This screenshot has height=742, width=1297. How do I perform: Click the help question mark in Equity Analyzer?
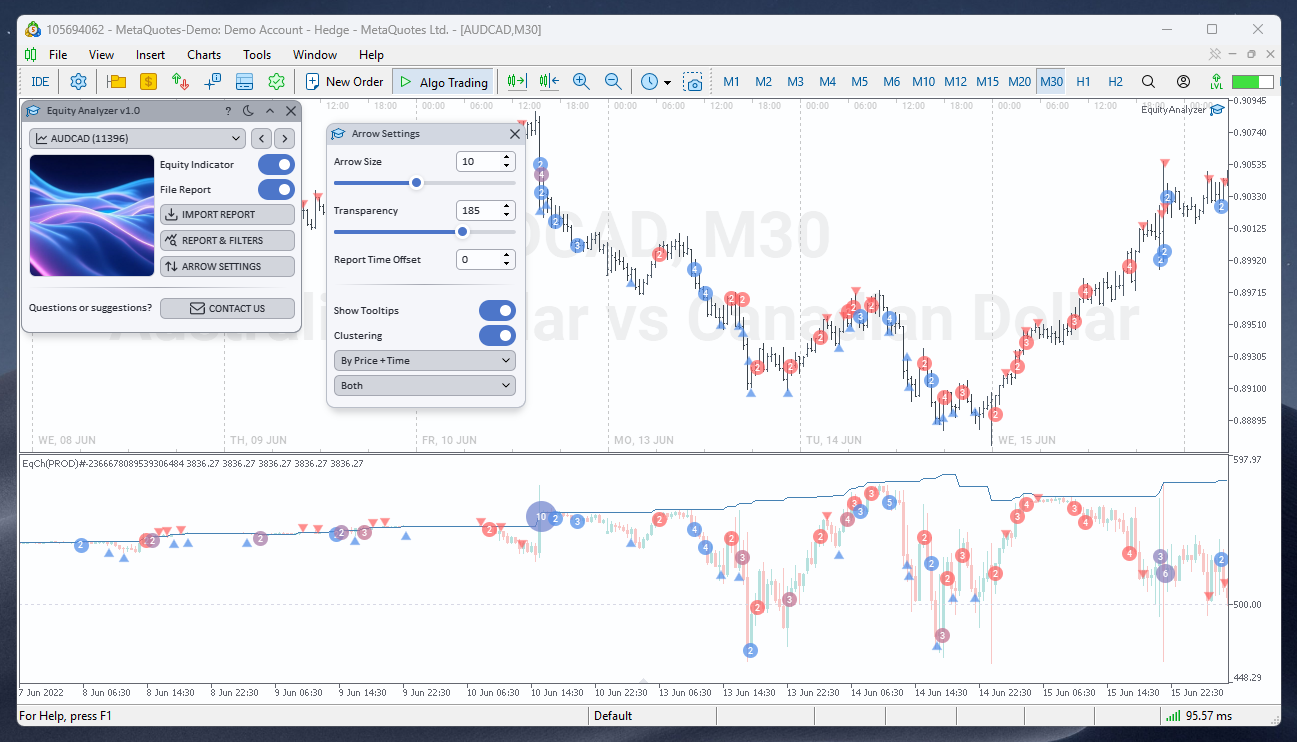point(228,111)
